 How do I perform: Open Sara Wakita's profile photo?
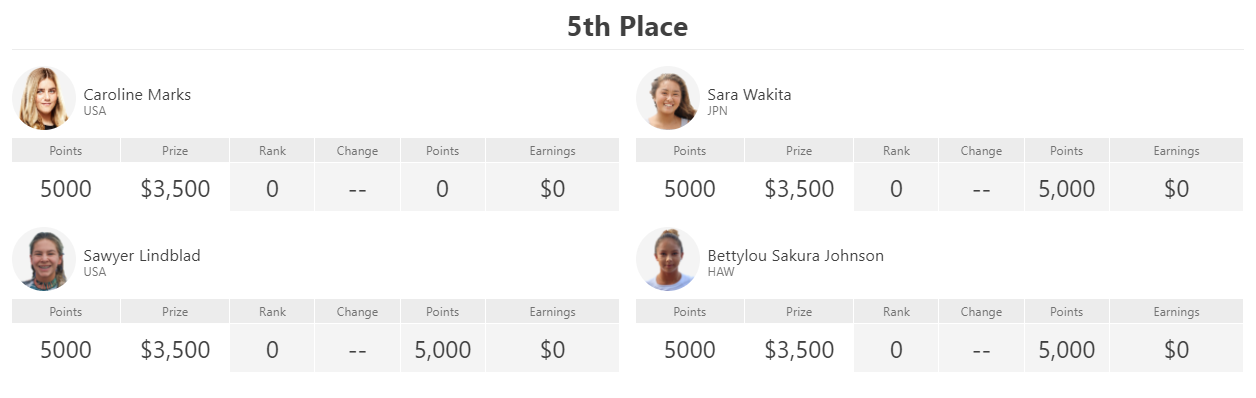tap(668, 98)
